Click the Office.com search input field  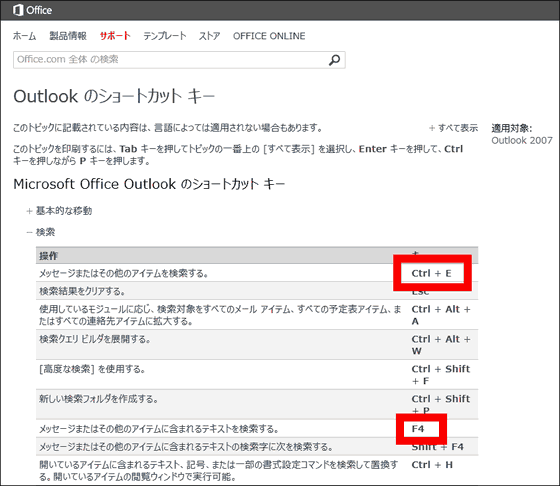click(179, 60)
